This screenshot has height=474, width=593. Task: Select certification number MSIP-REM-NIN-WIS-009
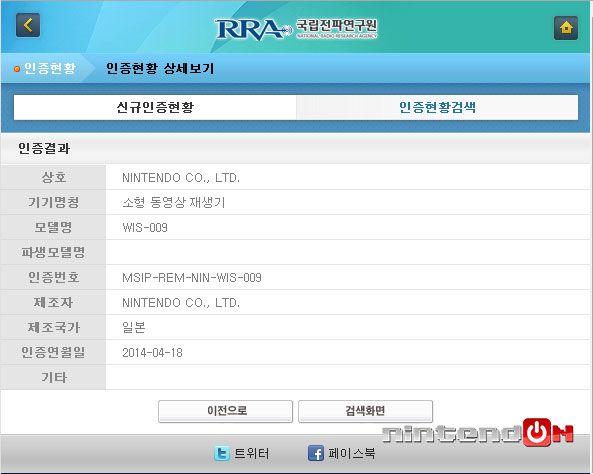coord(192,278)
